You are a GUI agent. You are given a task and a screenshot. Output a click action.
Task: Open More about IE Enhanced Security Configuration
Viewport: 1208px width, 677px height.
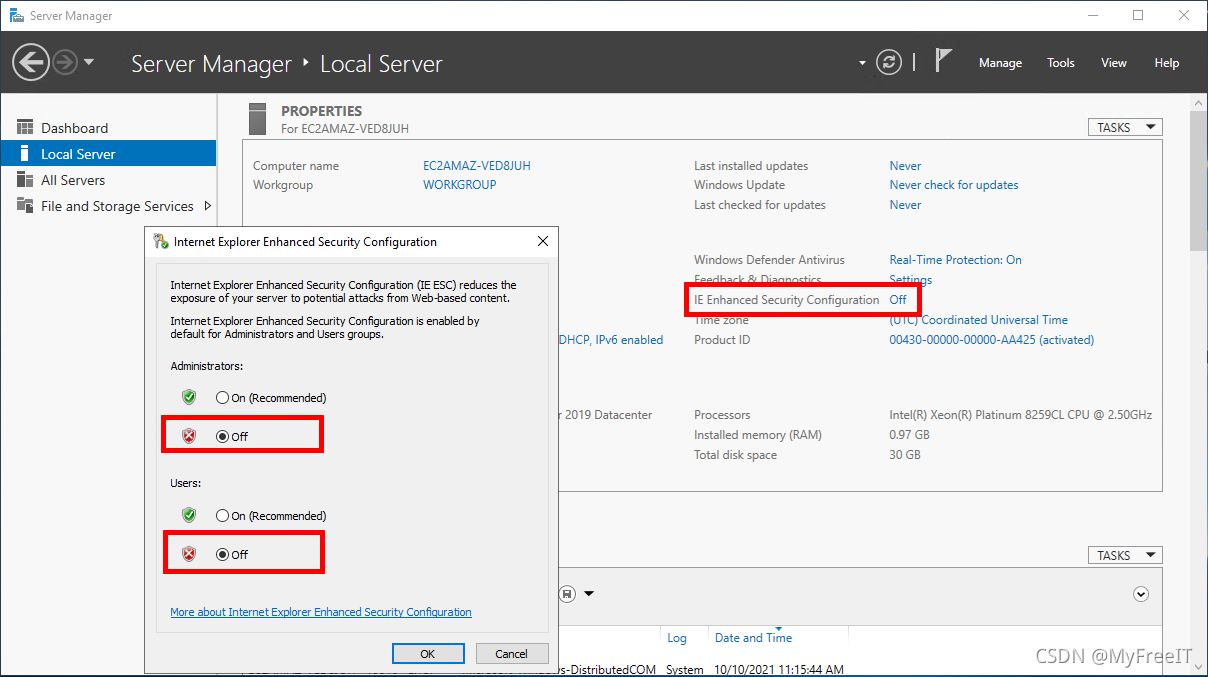point(321,612)
